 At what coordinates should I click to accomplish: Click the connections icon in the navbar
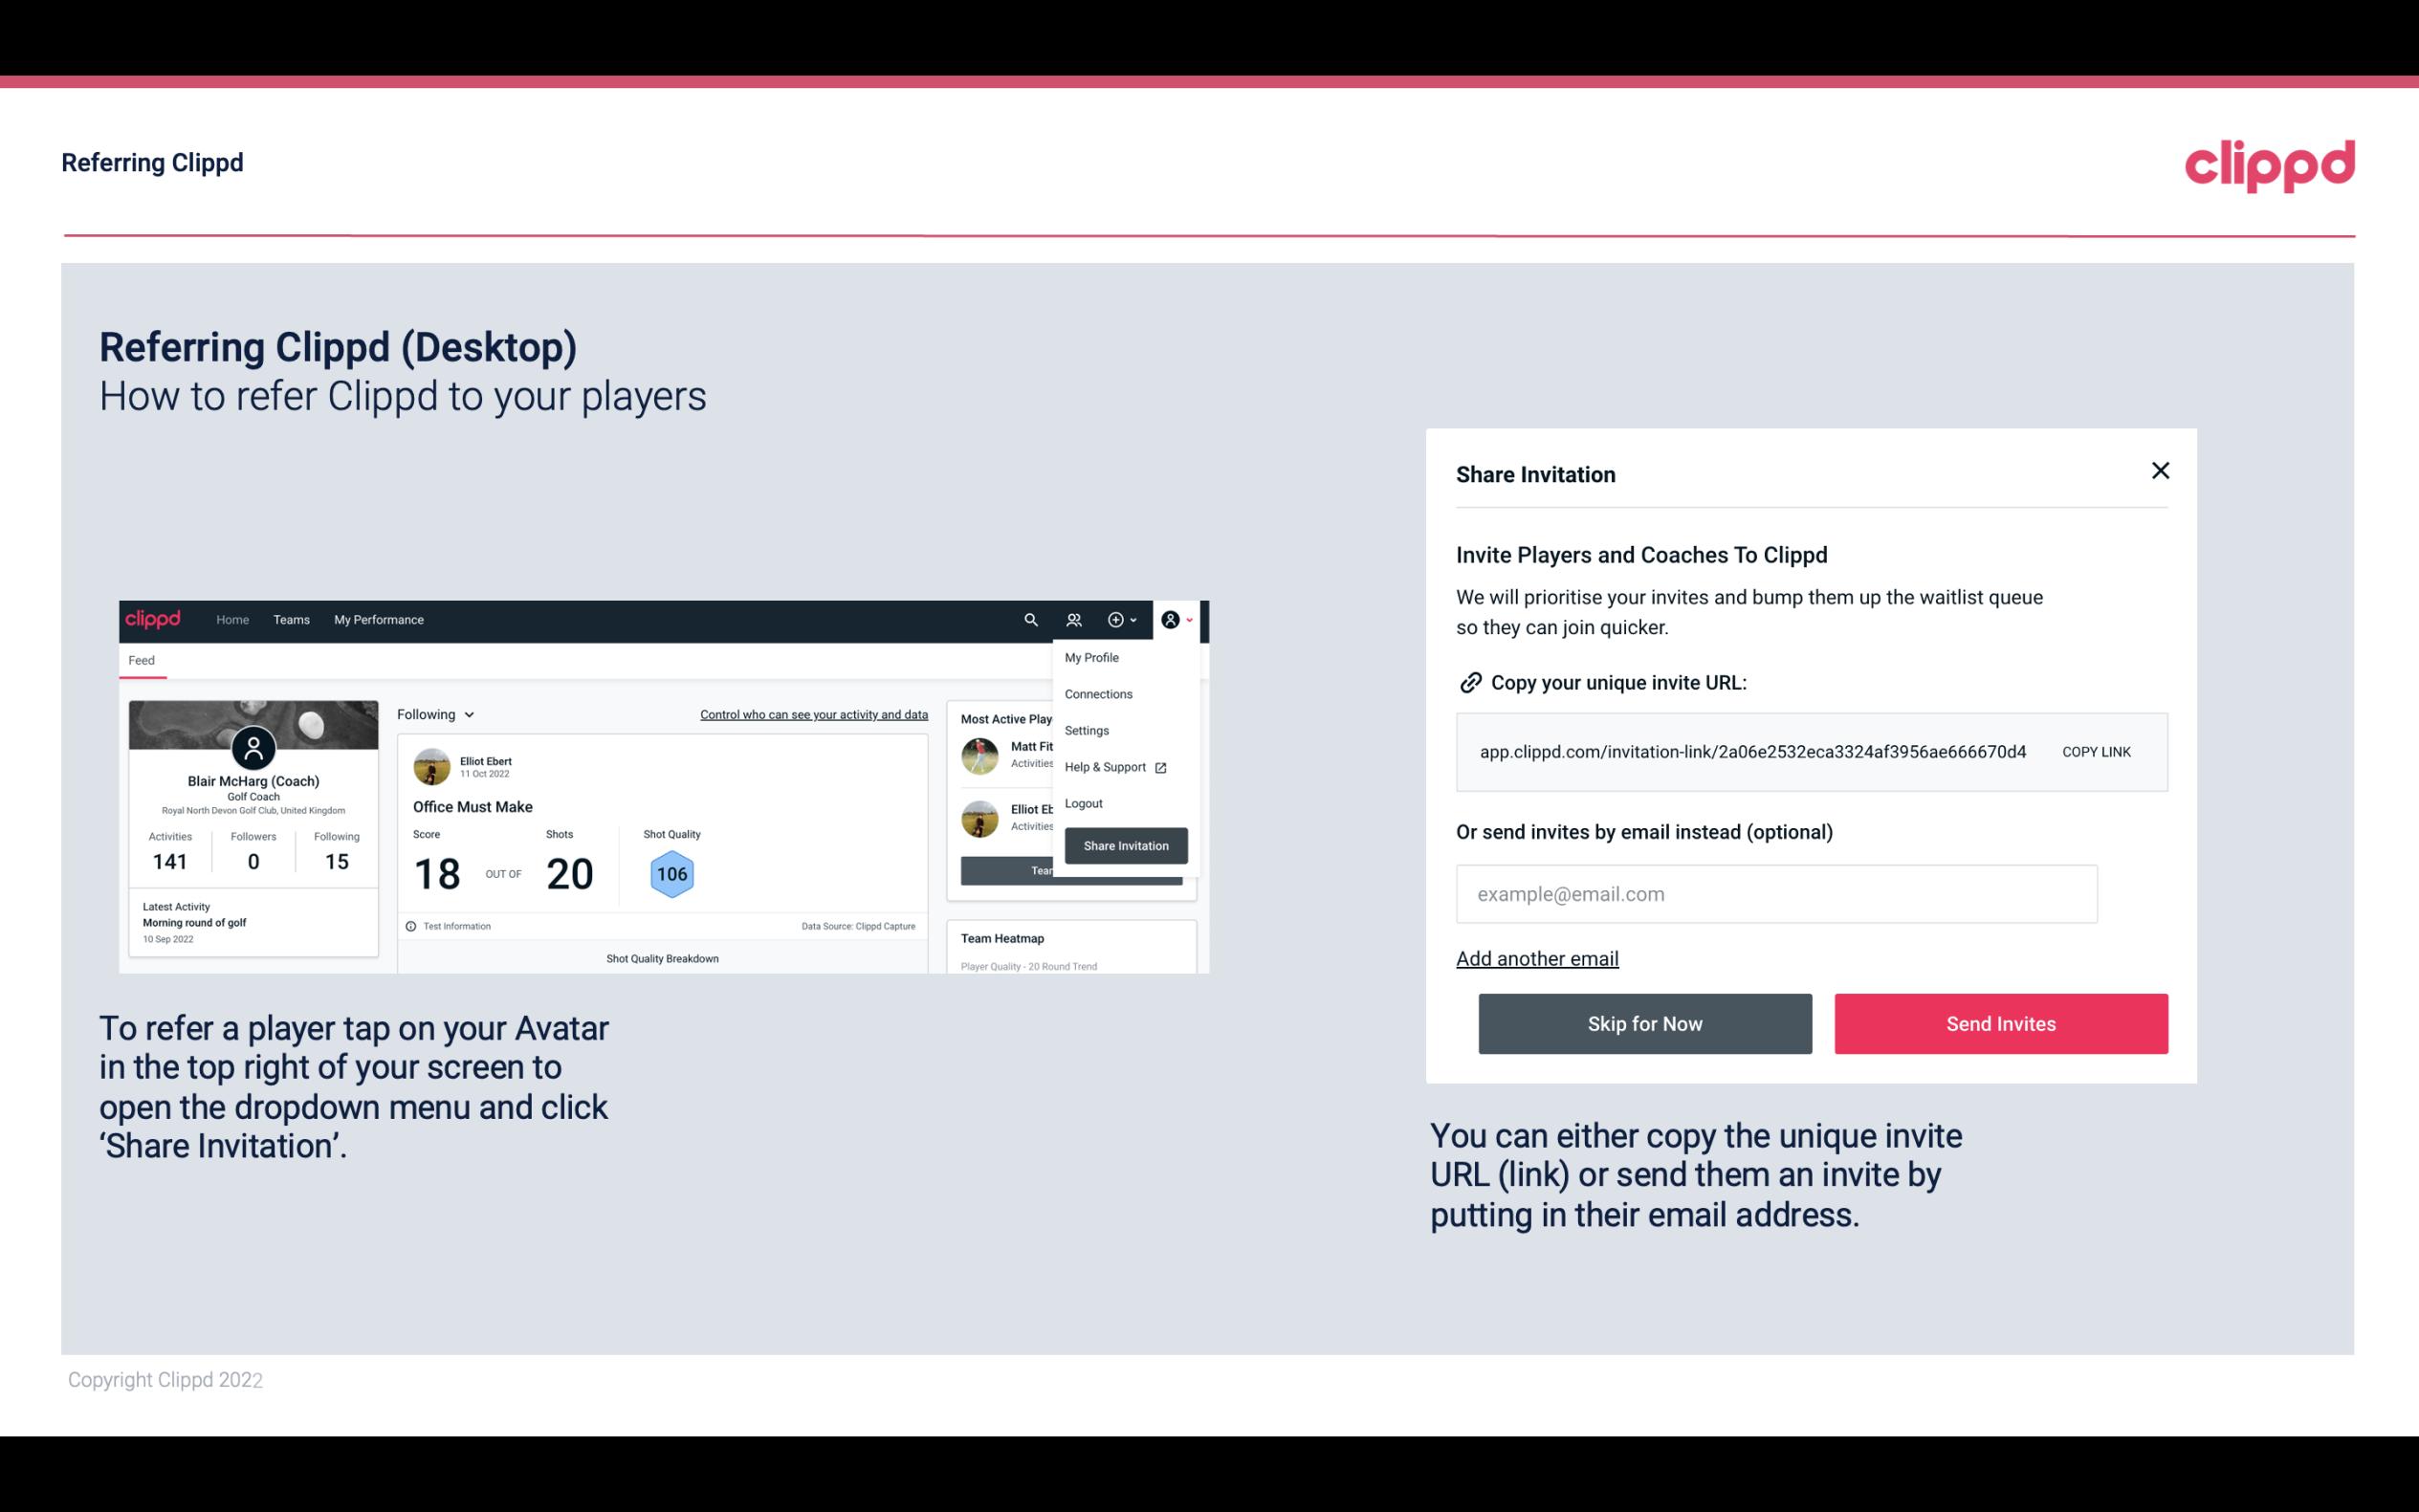pyautogui.click(x=1074, y=619)
